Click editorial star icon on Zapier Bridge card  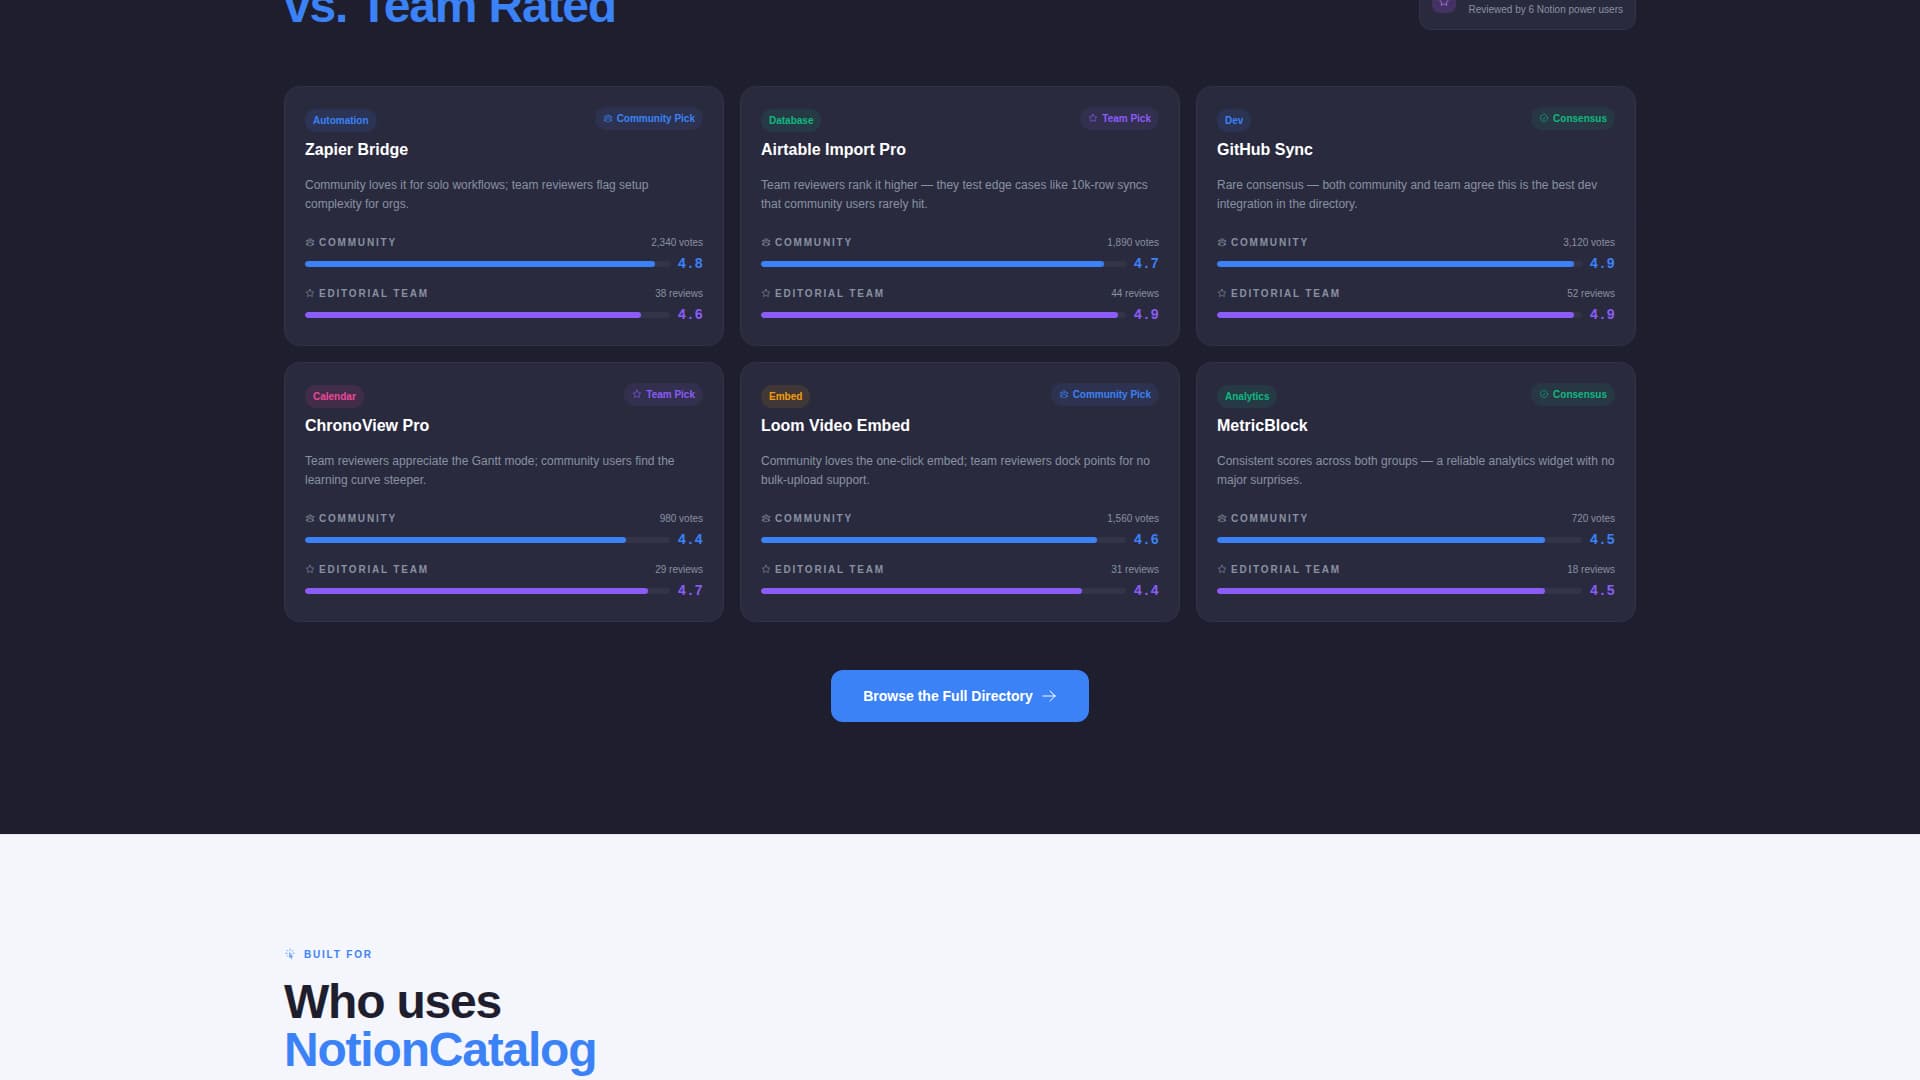[x=310, y=293]
